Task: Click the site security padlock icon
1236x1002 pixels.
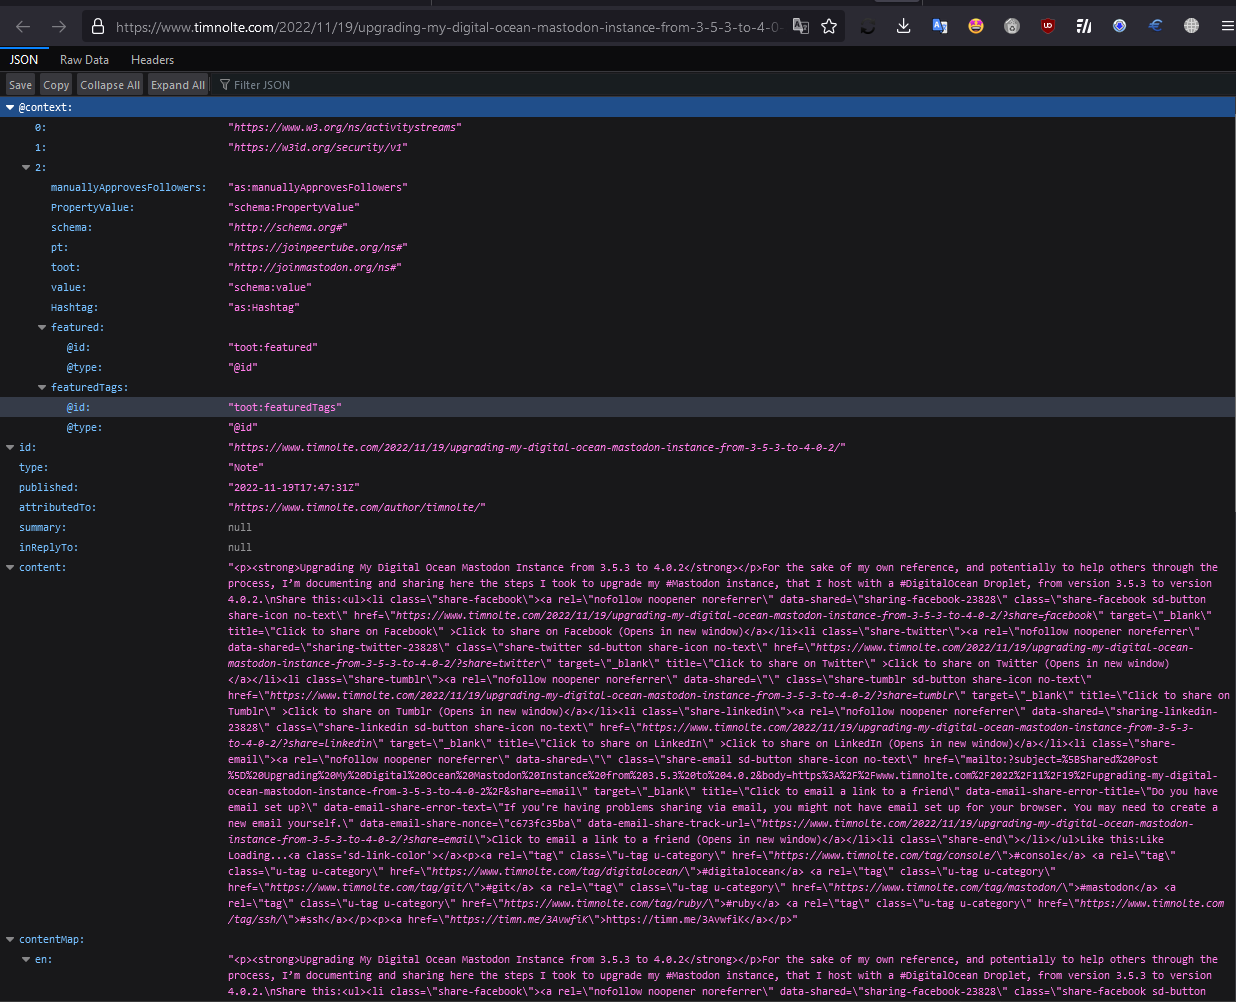Action: (x=98, y=27)
